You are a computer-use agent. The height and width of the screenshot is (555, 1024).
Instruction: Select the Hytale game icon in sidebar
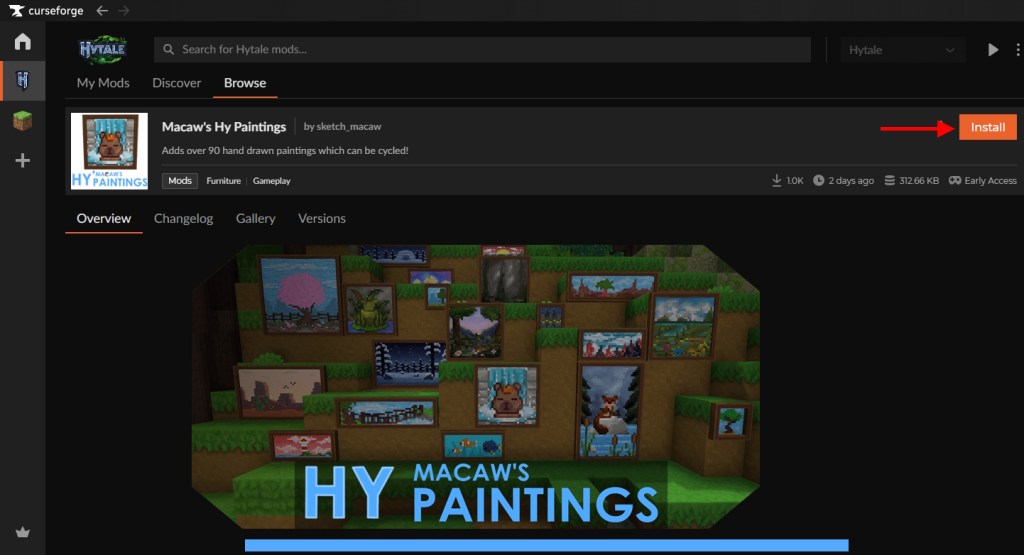(22, 81)
